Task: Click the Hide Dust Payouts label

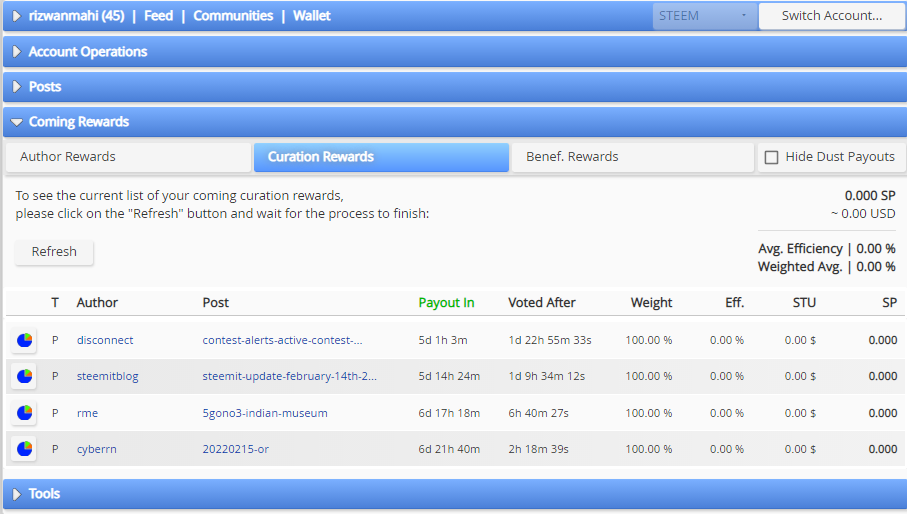Action: tap(840, 157)
